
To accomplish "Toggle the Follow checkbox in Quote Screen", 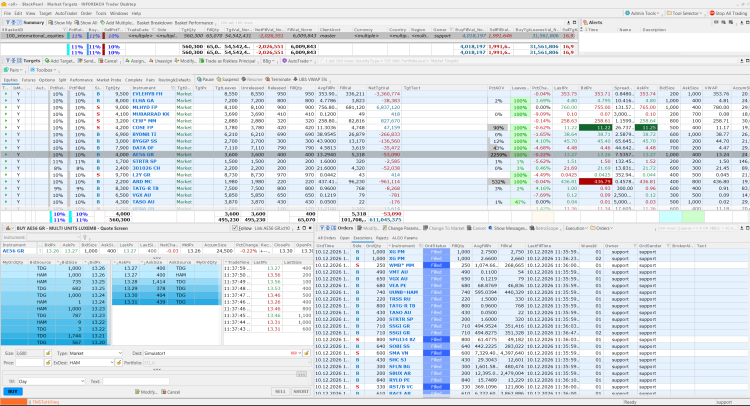I will (x=234, y=228).
